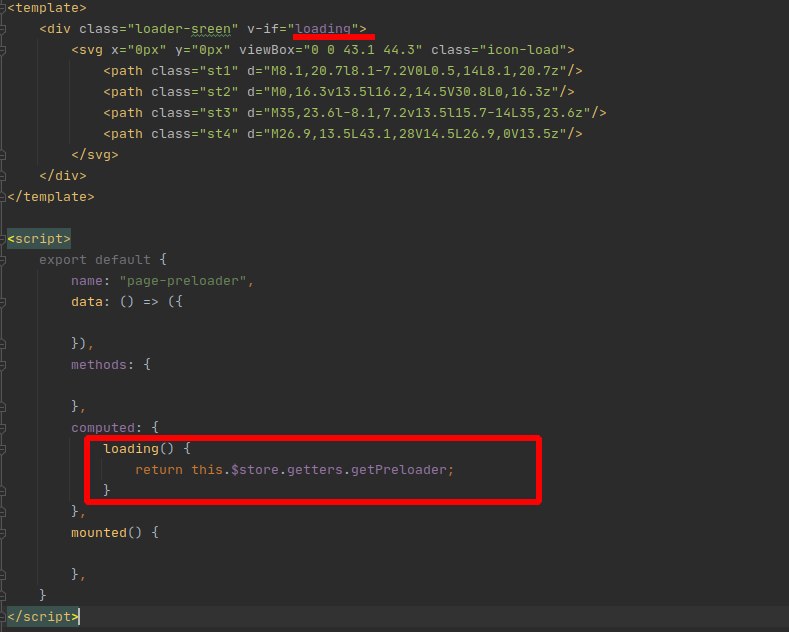This screenshot has height=632, width=789.
Task: Click the path with class st2
Action: (x=339, y=92)
